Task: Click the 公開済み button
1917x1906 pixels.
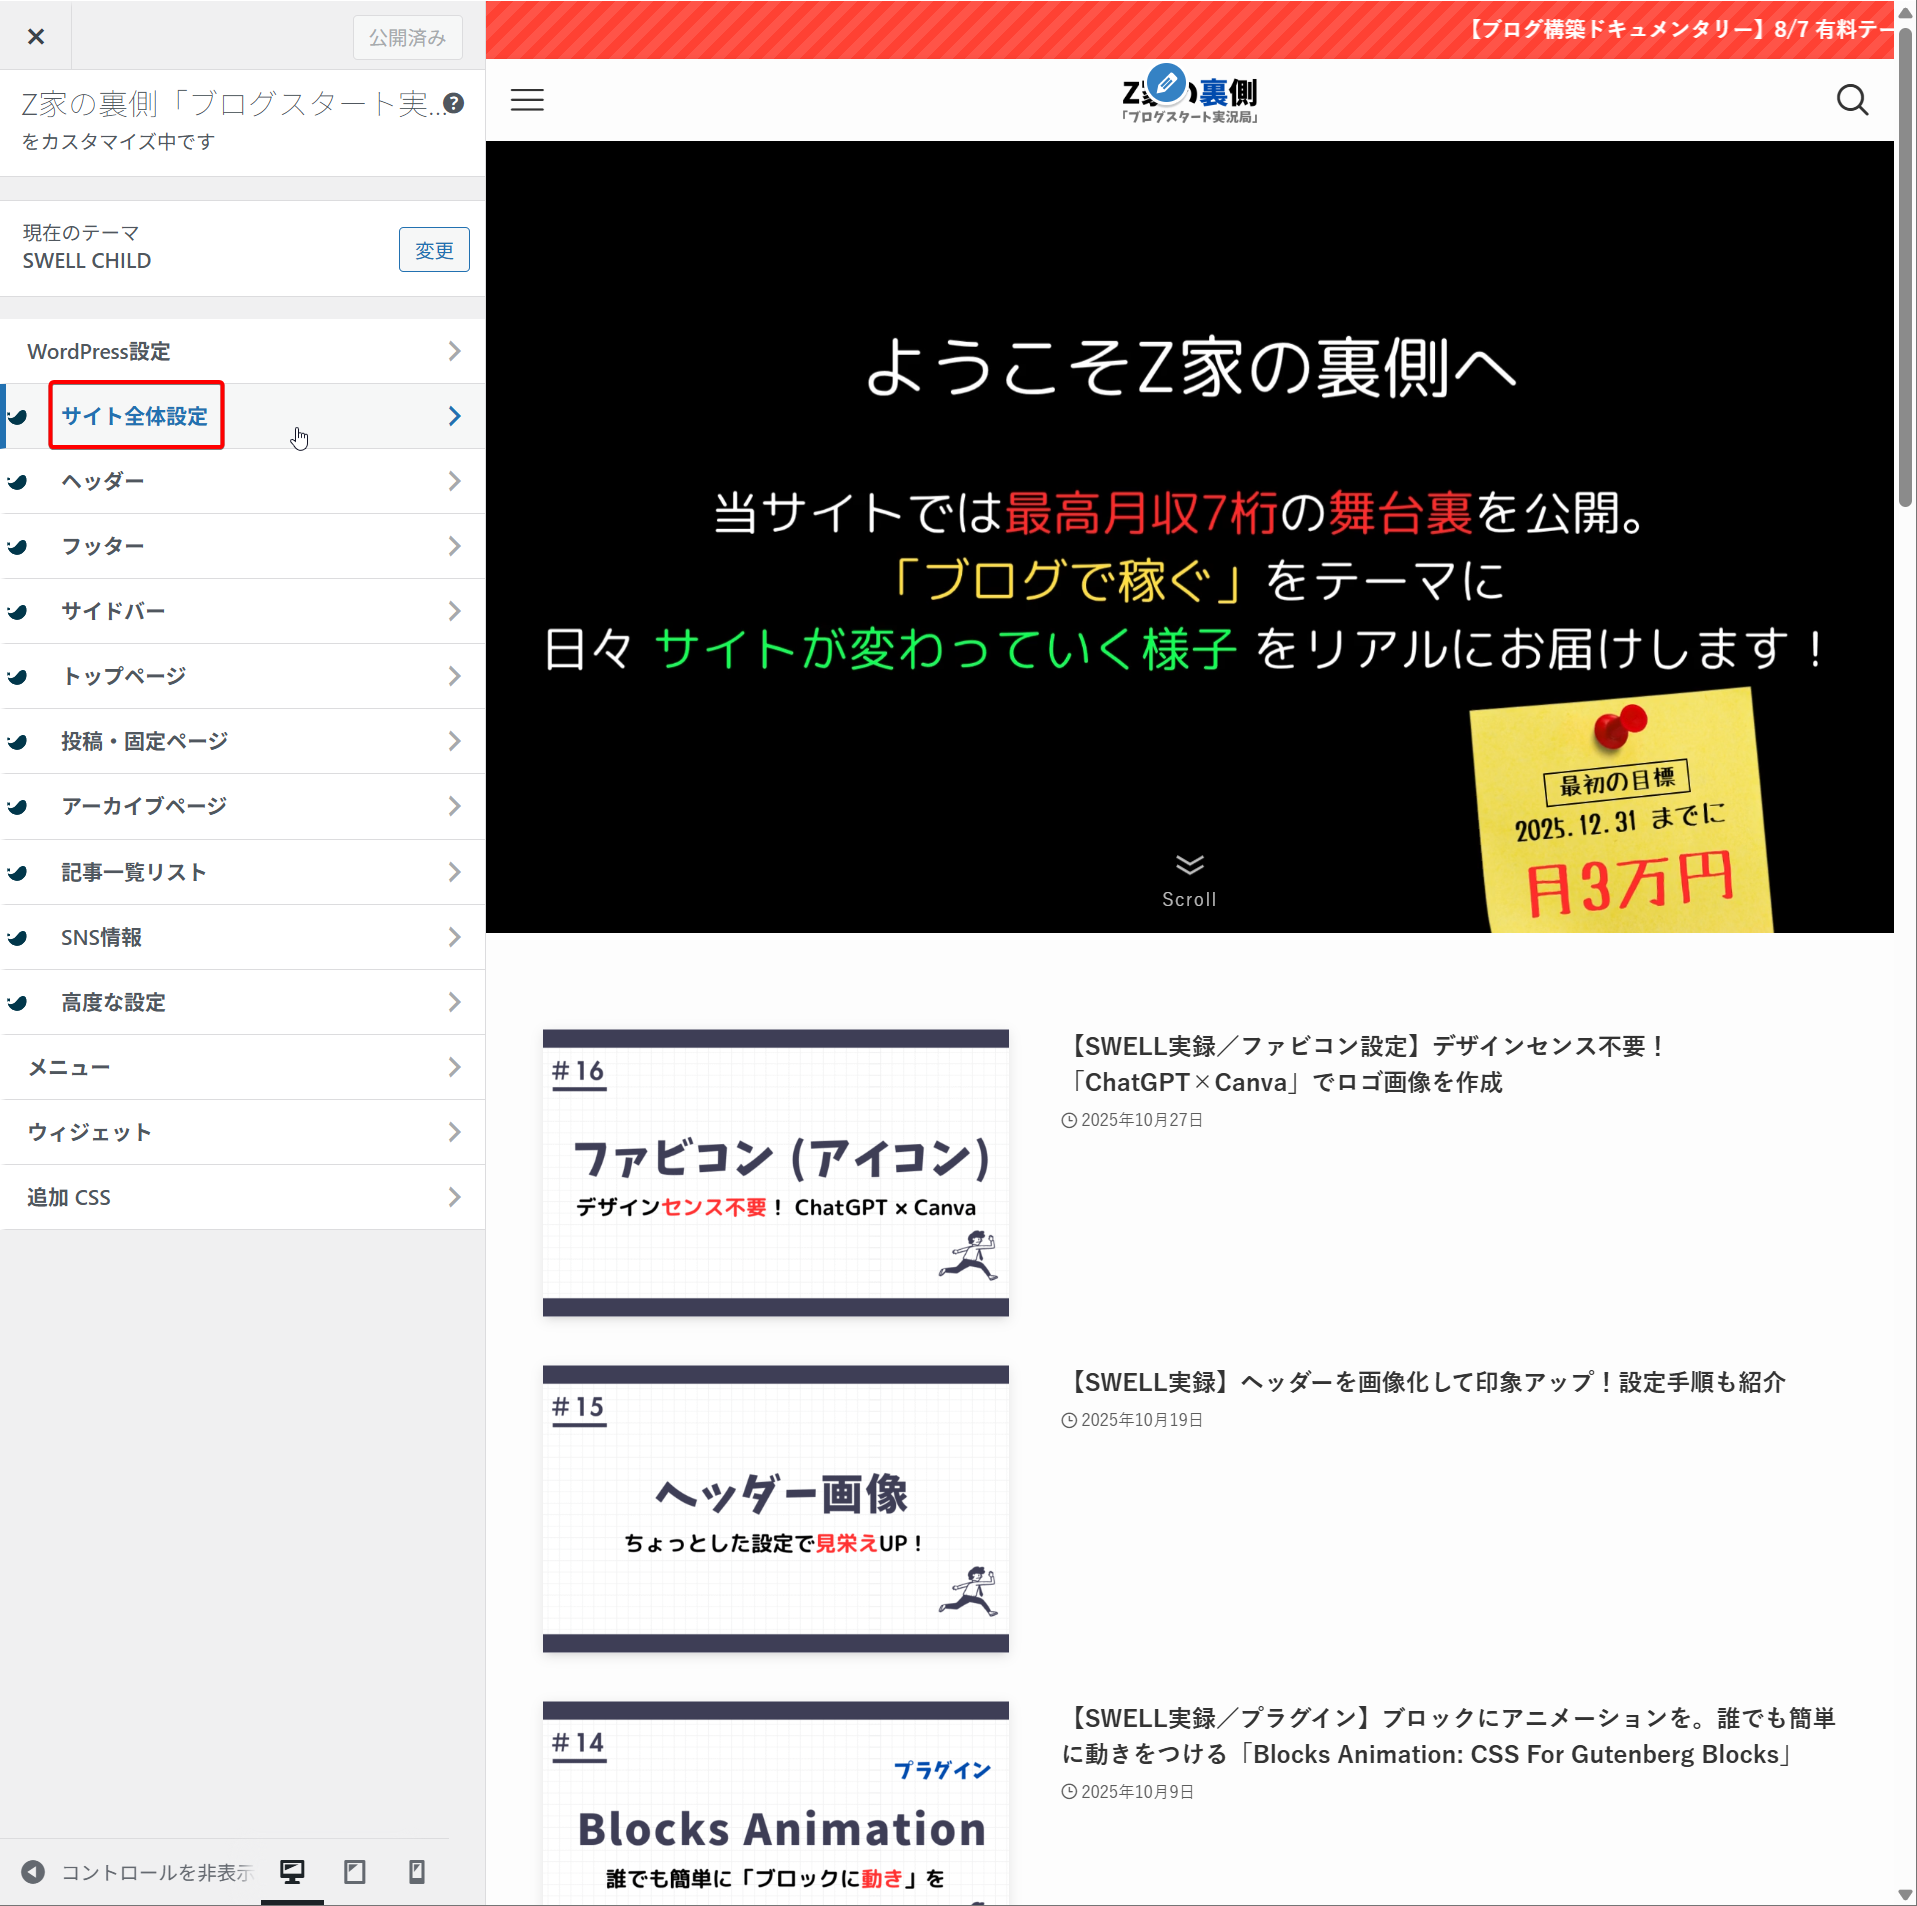Action: [407, 38]
